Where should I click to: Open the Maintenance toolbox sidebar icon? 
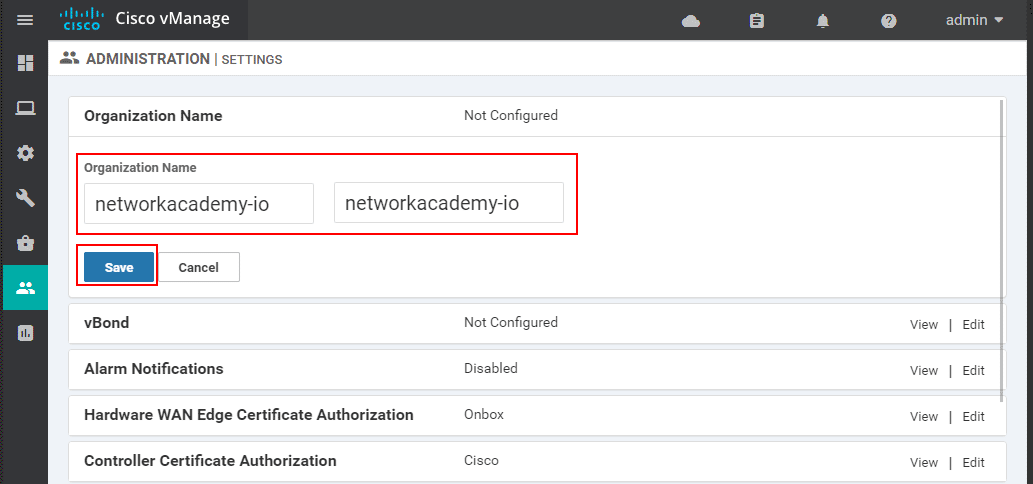pos(25,243)
